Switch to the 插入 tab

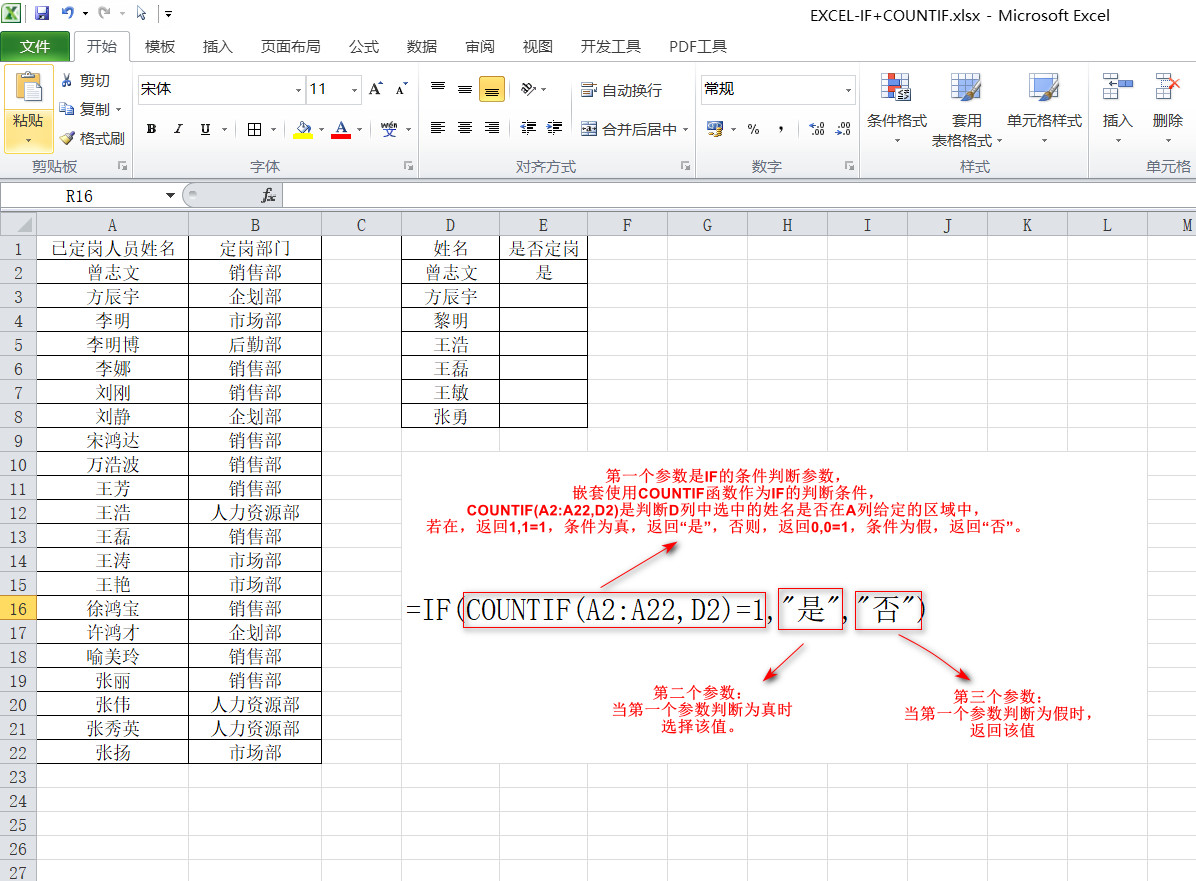tap(217, 47)
